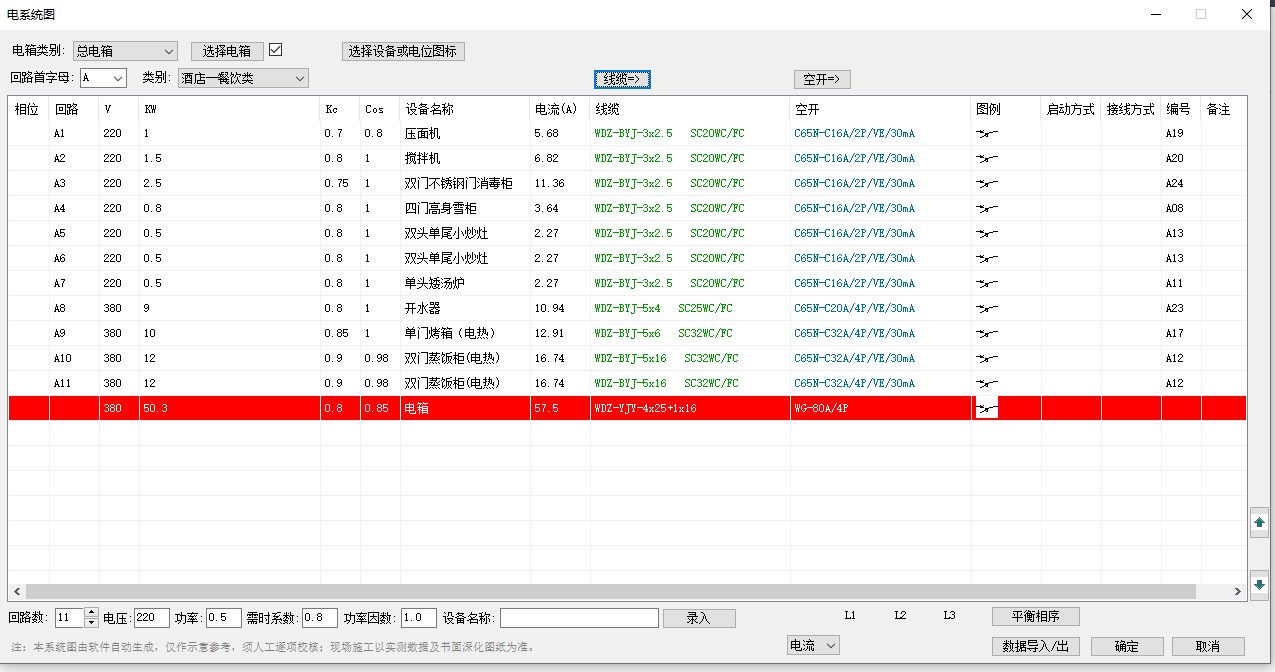Viewport: 1275px width, 672px height.
Task: Open the 回路首字母 dropdown showing A
Action: click(103, 77)
